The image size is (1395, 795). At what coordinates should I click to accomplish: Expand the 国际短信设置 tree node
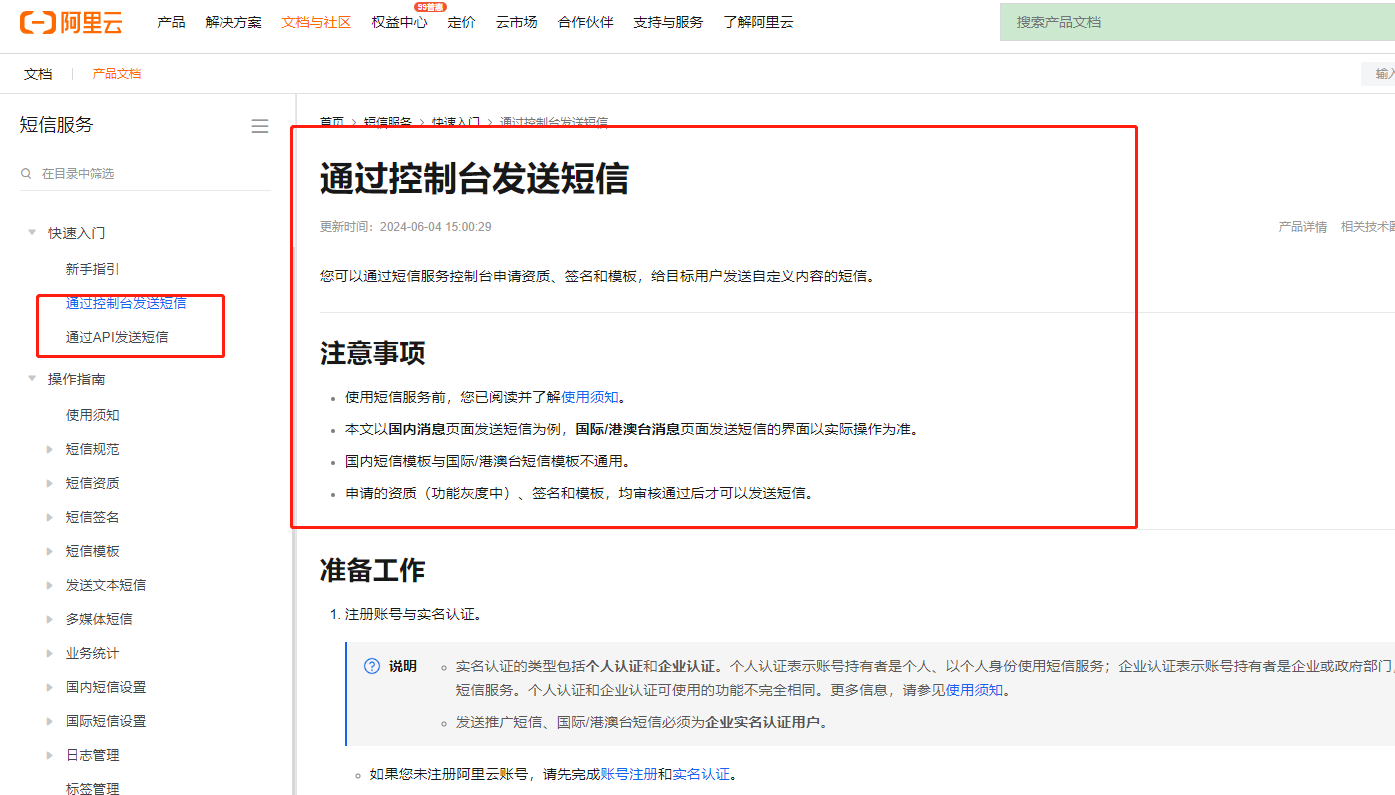50,721
